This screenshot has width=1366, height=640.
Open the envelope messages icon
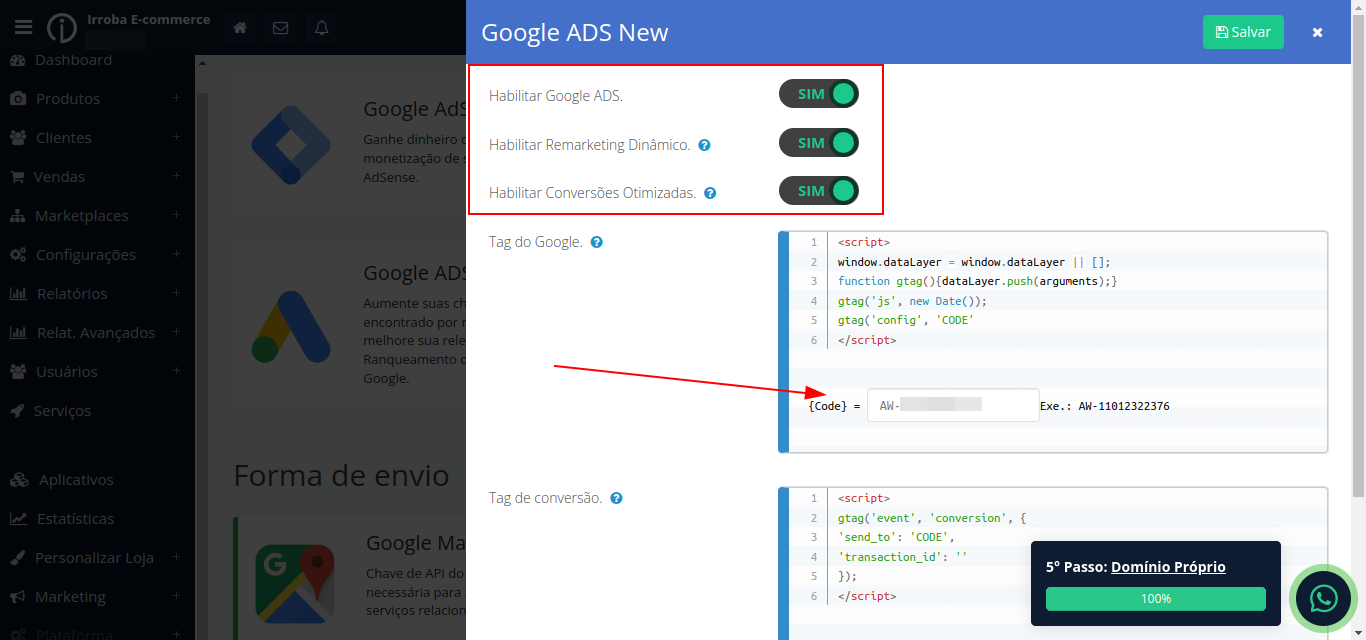(281, 28)
